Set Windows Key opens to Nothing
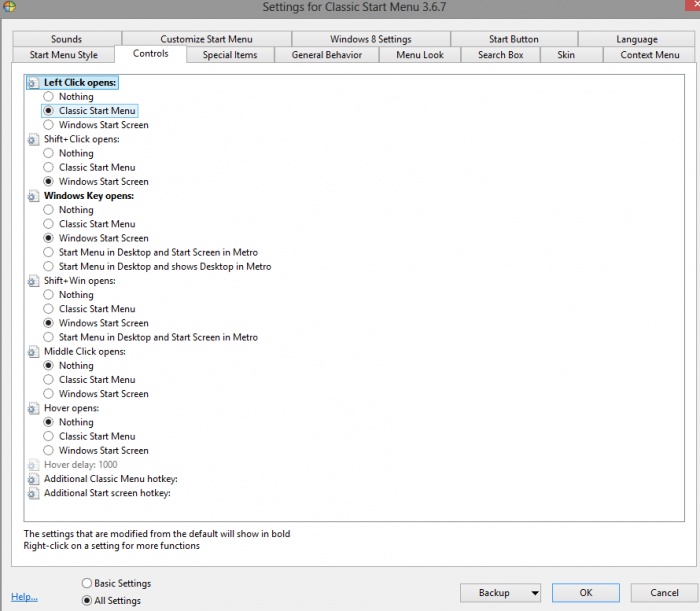This screenshot has height=611, width=700. point(48,210)
